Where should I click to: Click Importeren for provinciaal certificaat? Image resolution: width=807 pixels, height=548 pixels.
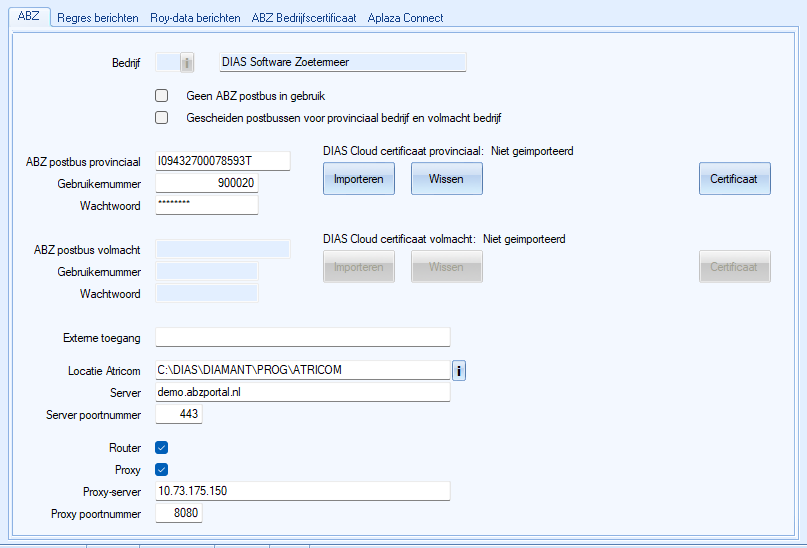point(359,179)
